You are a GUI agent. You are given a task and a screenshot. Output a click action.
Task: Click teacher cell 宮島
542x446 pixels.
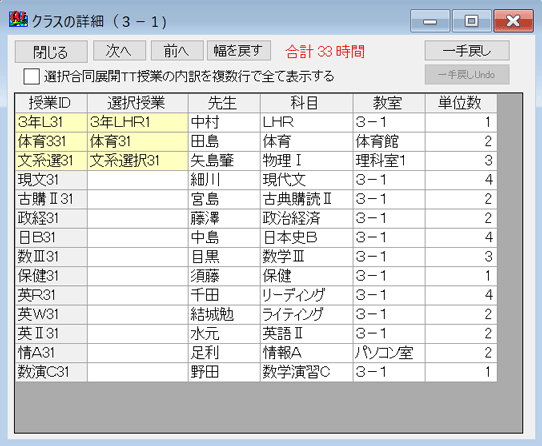pyautogui.click(x=224, y=199)
